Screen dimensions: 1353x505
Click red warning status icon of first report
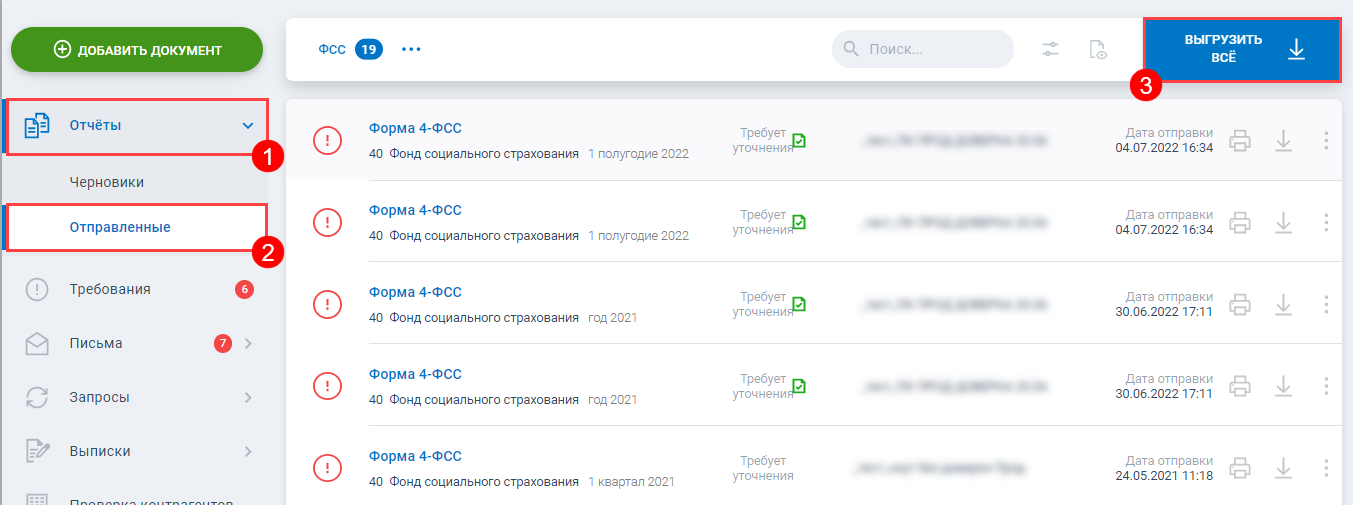(x=327, y=141)
